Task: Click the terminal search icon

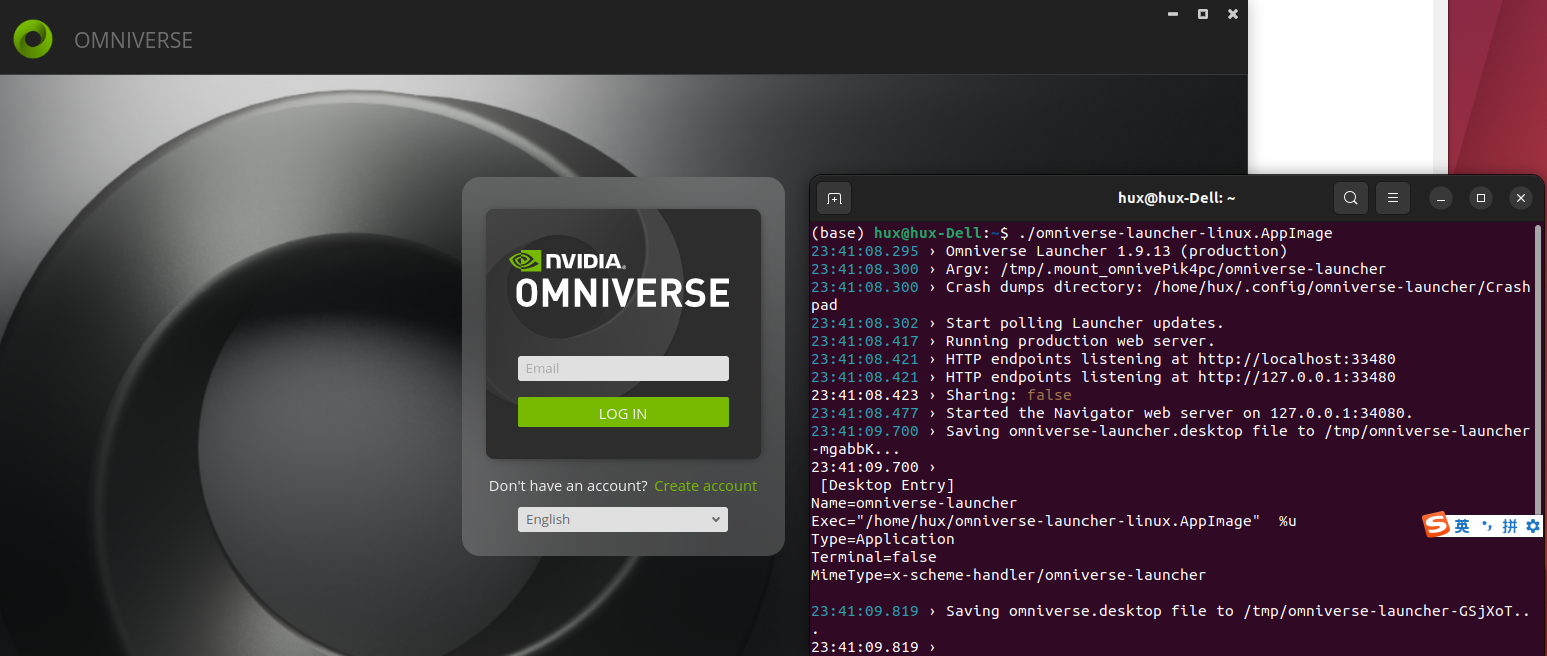Action: click(1350, 198)
